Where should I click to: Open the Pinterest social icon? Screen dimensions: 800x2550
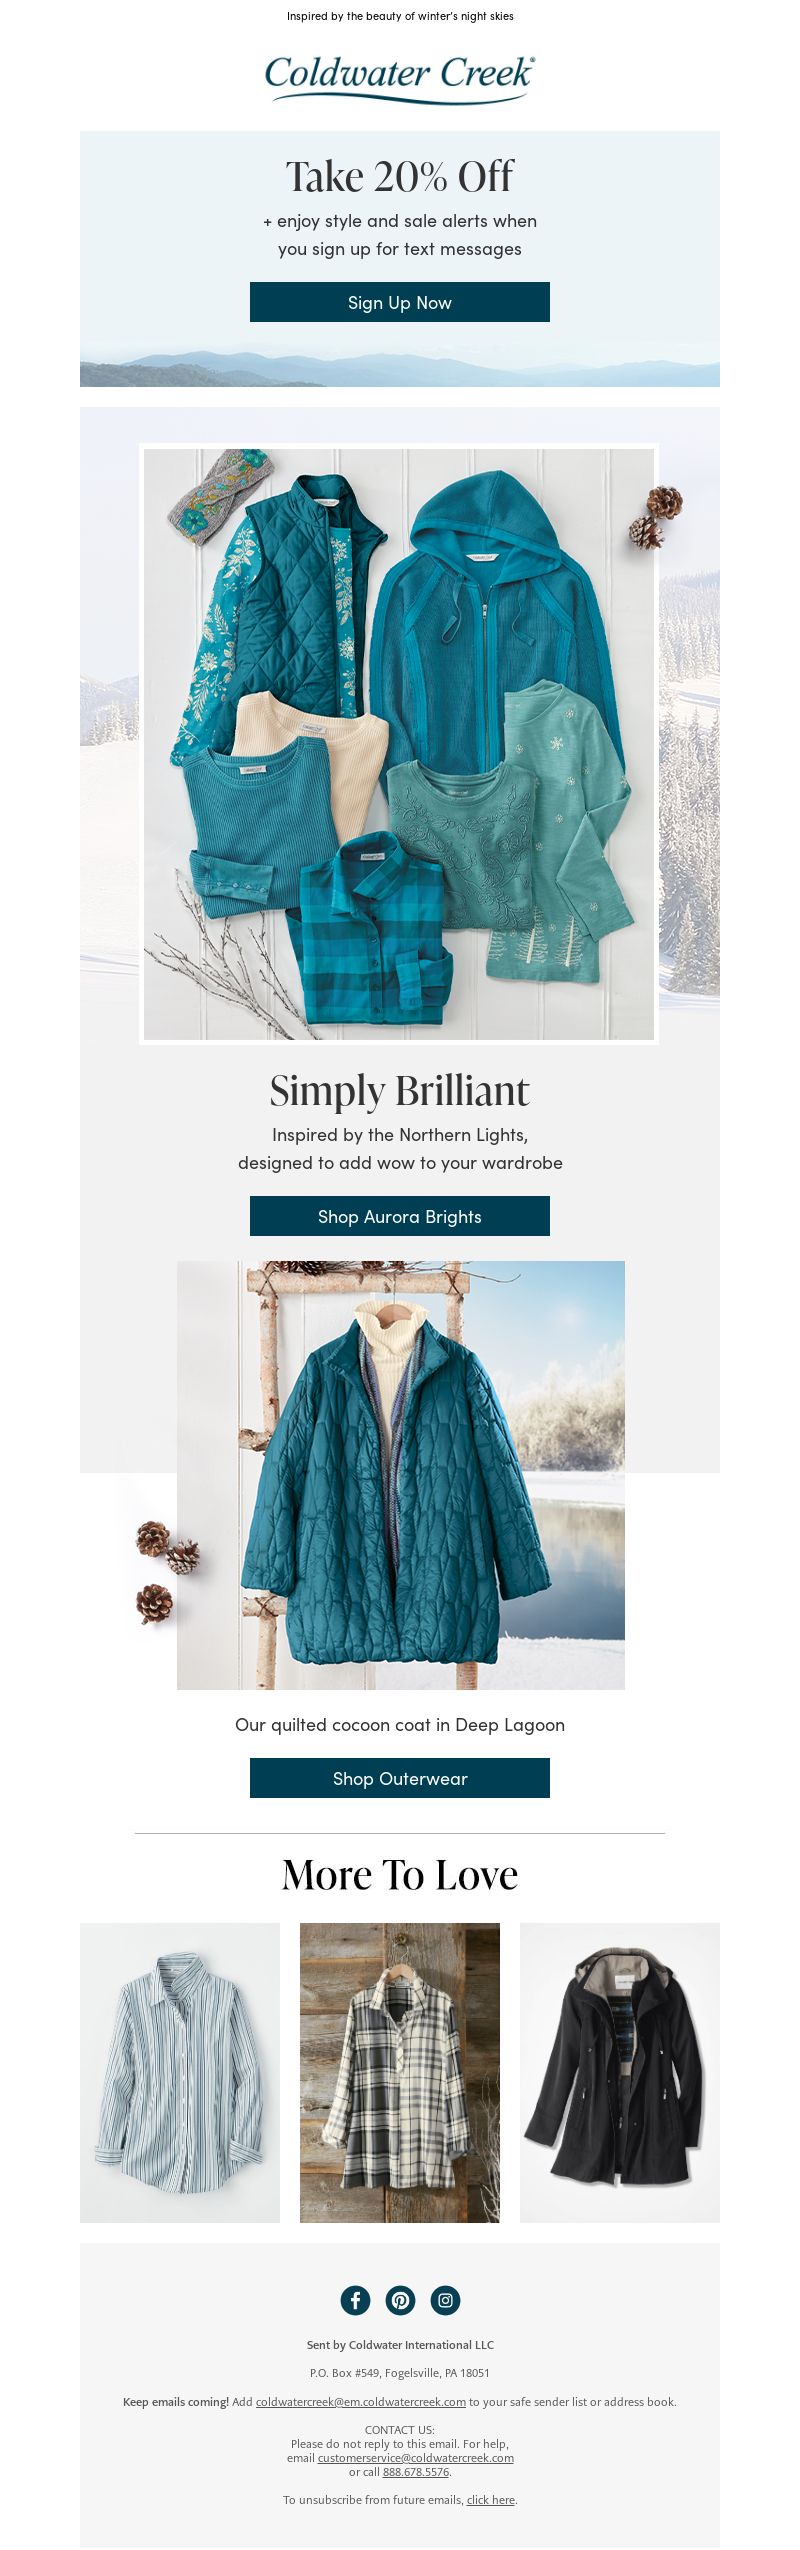click(400, 2300)
